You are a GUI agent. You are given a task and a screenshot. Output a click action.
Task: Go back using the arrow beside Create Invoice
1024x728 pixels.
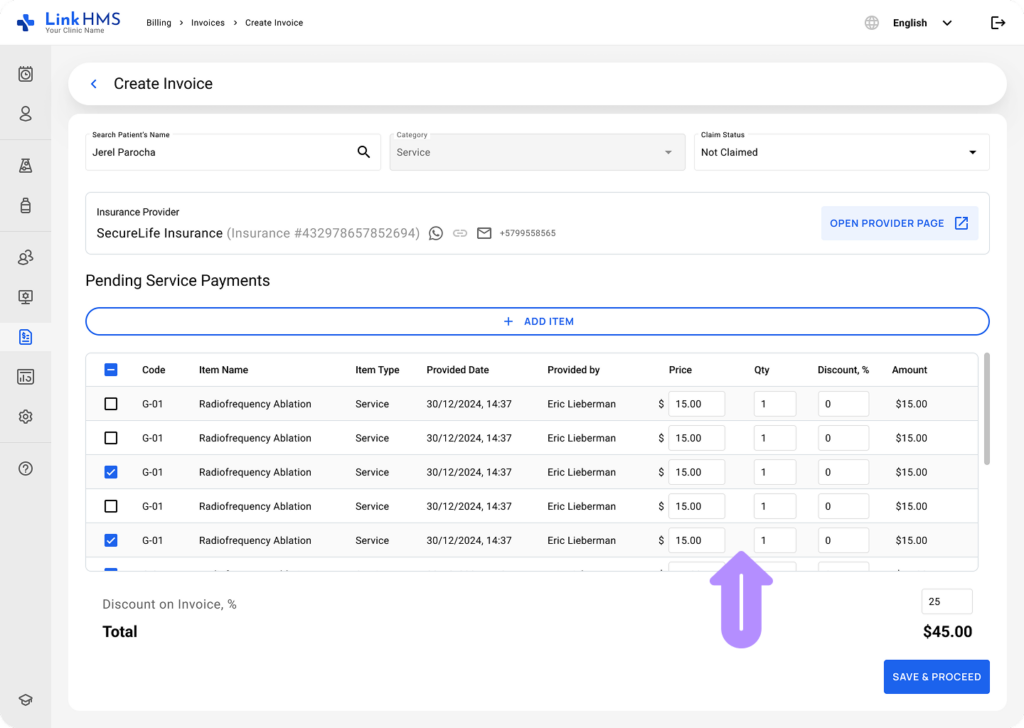point(94,84)
